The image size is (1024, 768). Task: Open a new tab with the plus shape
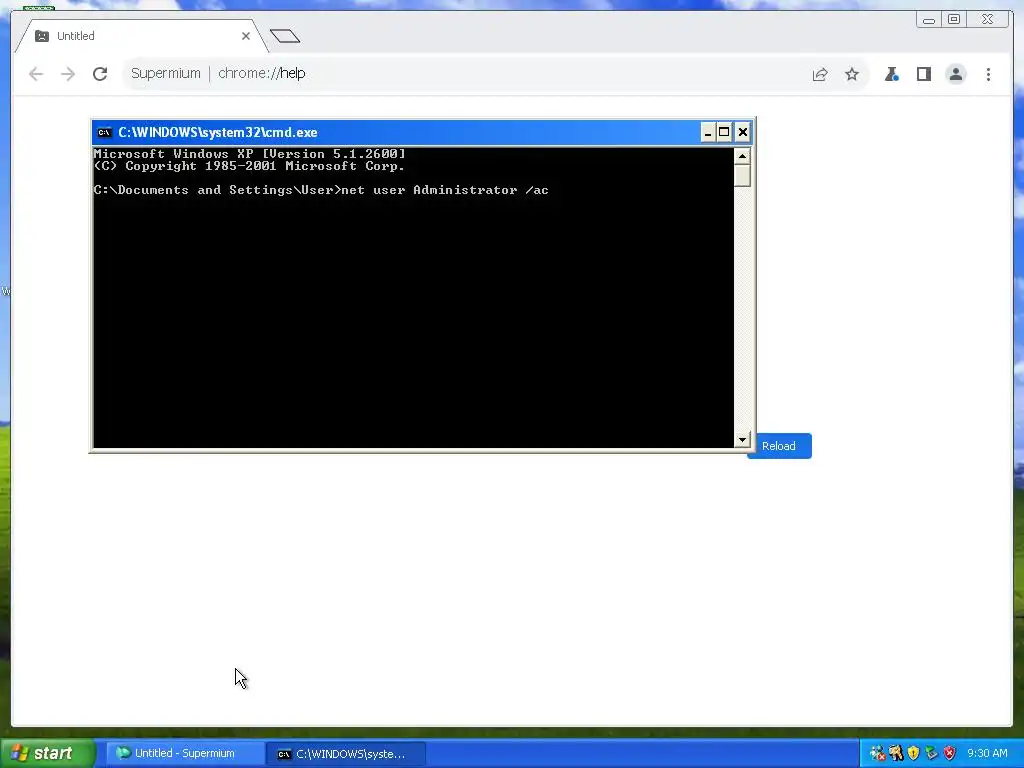(x=285, y=36)
